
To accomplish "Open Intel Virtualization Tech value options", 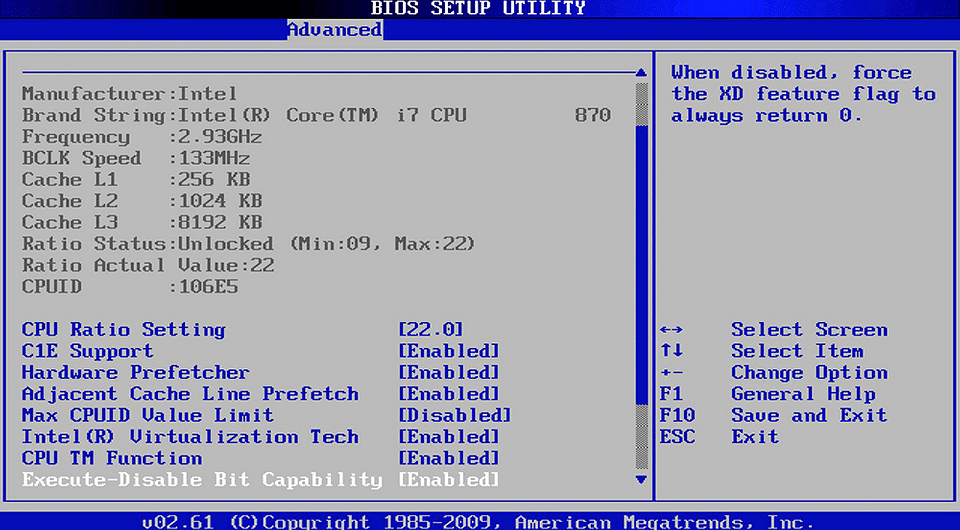I will click(x=448, y=437).
